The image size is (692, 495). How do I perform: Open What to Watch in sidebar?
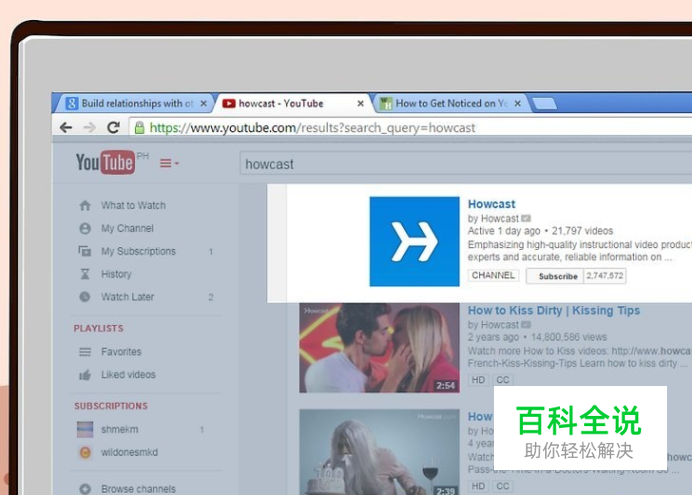click(133, 206)
